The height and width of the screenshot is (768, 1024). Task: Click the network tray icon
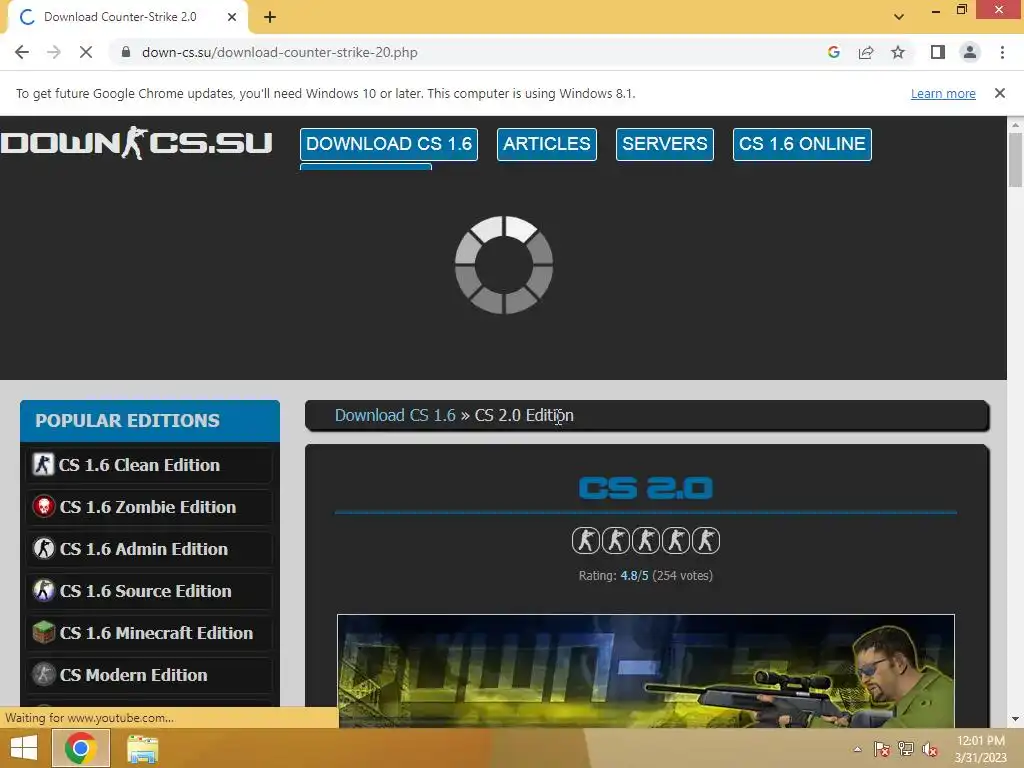(906, 749)
